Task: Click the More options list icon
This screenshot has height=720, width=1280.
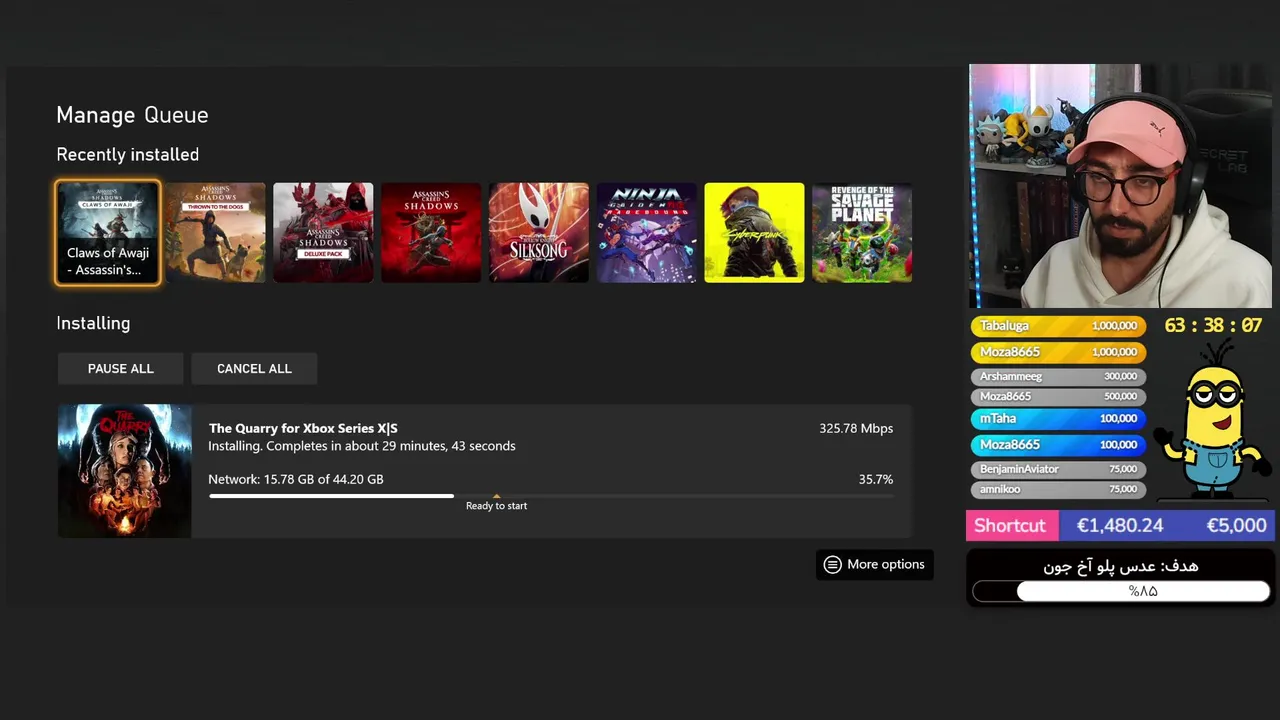Action: pyautogui.click(x=832, y=564)
